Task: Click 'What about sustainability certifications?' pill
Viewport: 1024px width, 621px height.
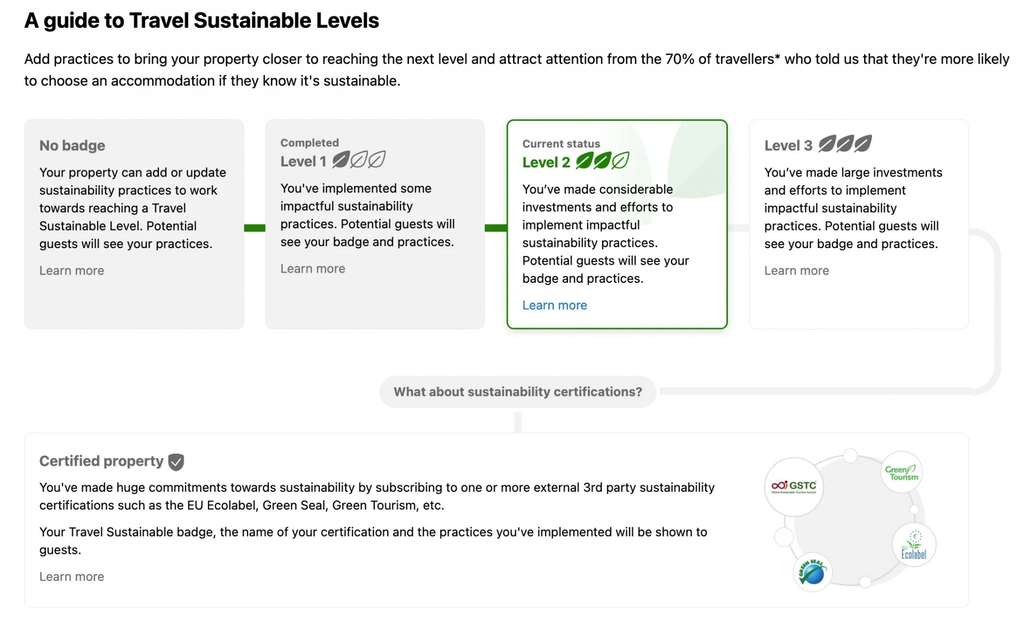Action: tap(518, 392)
